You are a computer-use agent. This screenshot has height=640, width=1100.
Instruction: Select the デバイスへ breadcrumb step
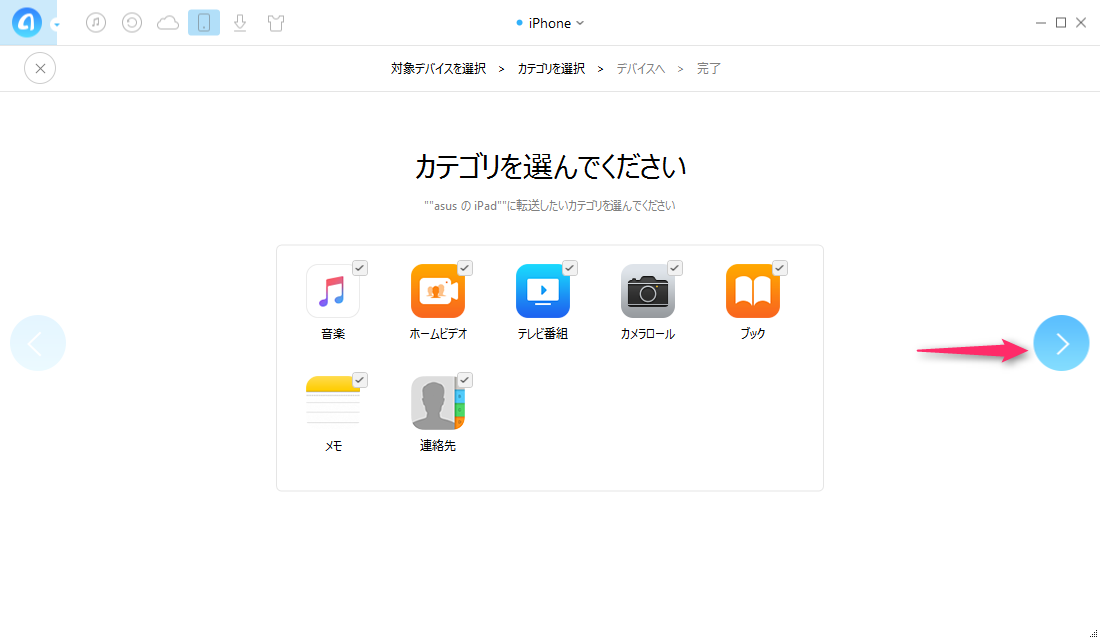tap(640, 69)
